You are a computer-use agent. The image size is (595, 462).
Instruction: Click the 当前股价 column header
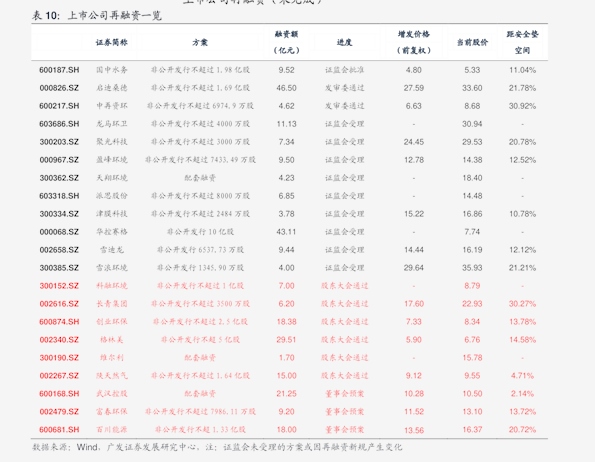472,42
